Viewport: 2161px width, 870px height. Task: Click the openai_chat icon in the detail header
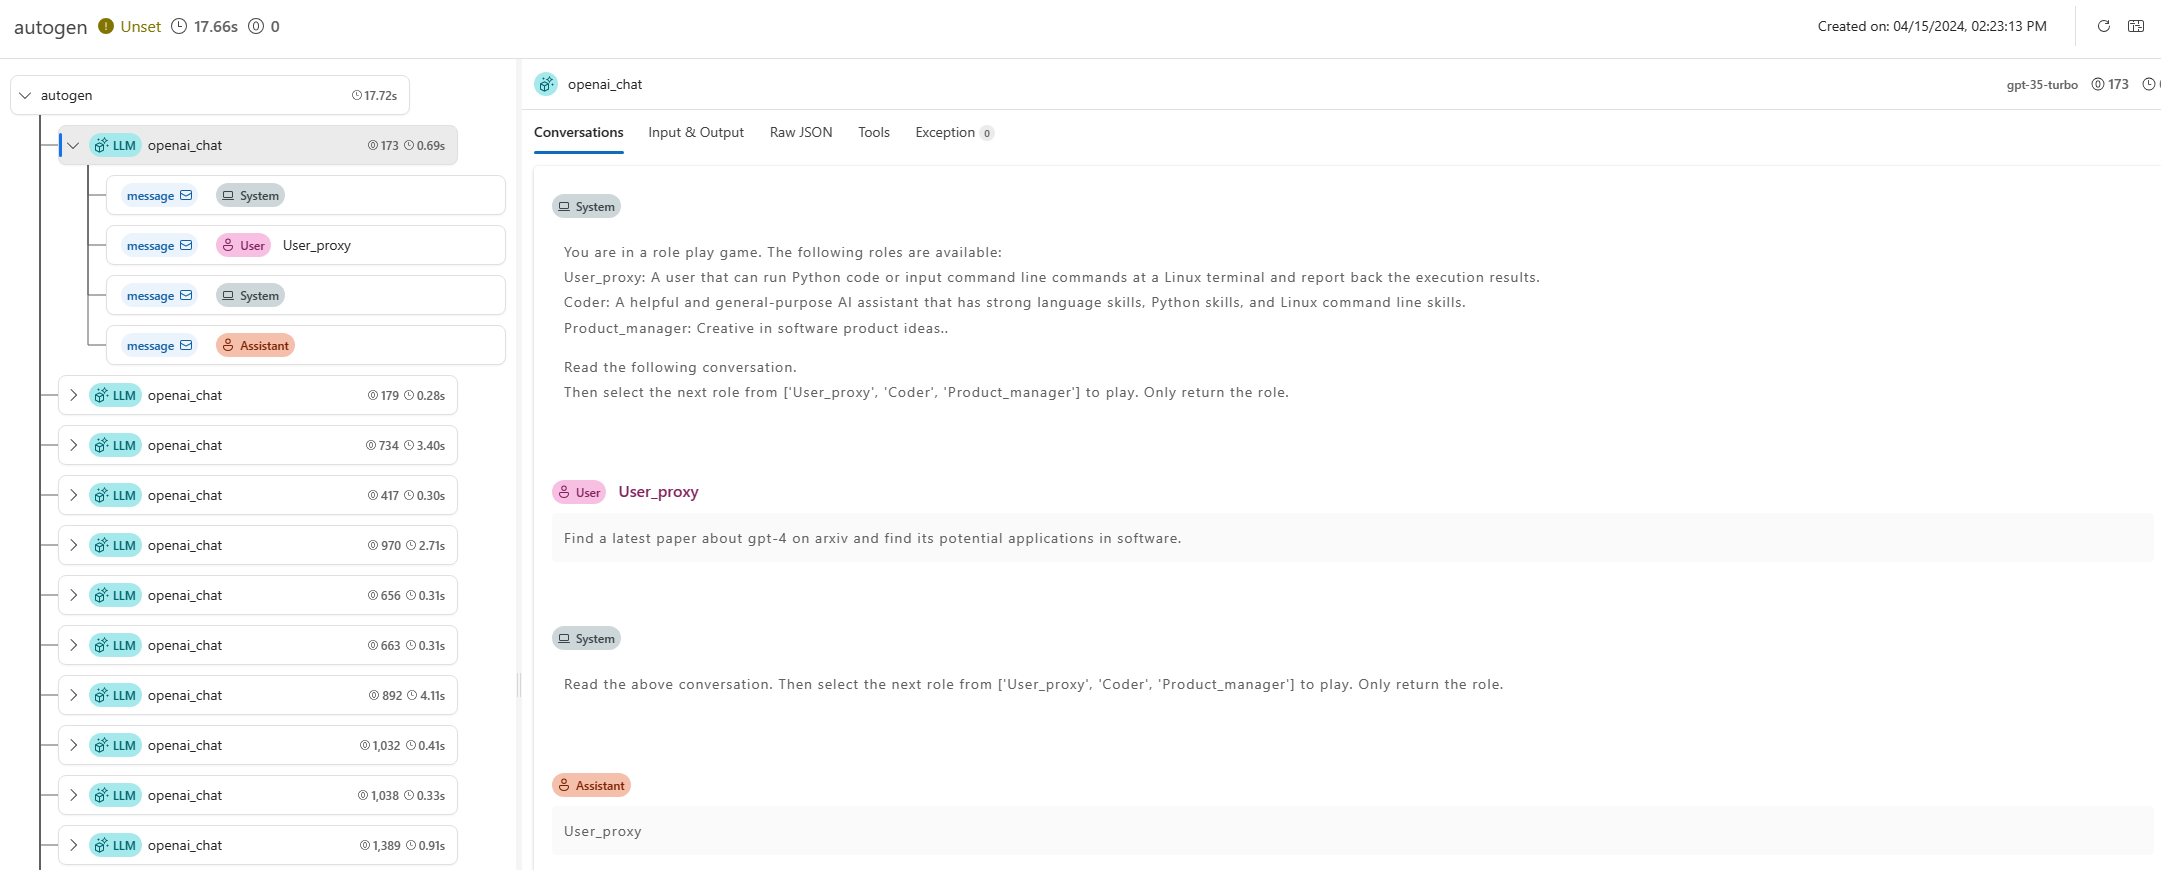pyautogui.click(x=546, y=84)
